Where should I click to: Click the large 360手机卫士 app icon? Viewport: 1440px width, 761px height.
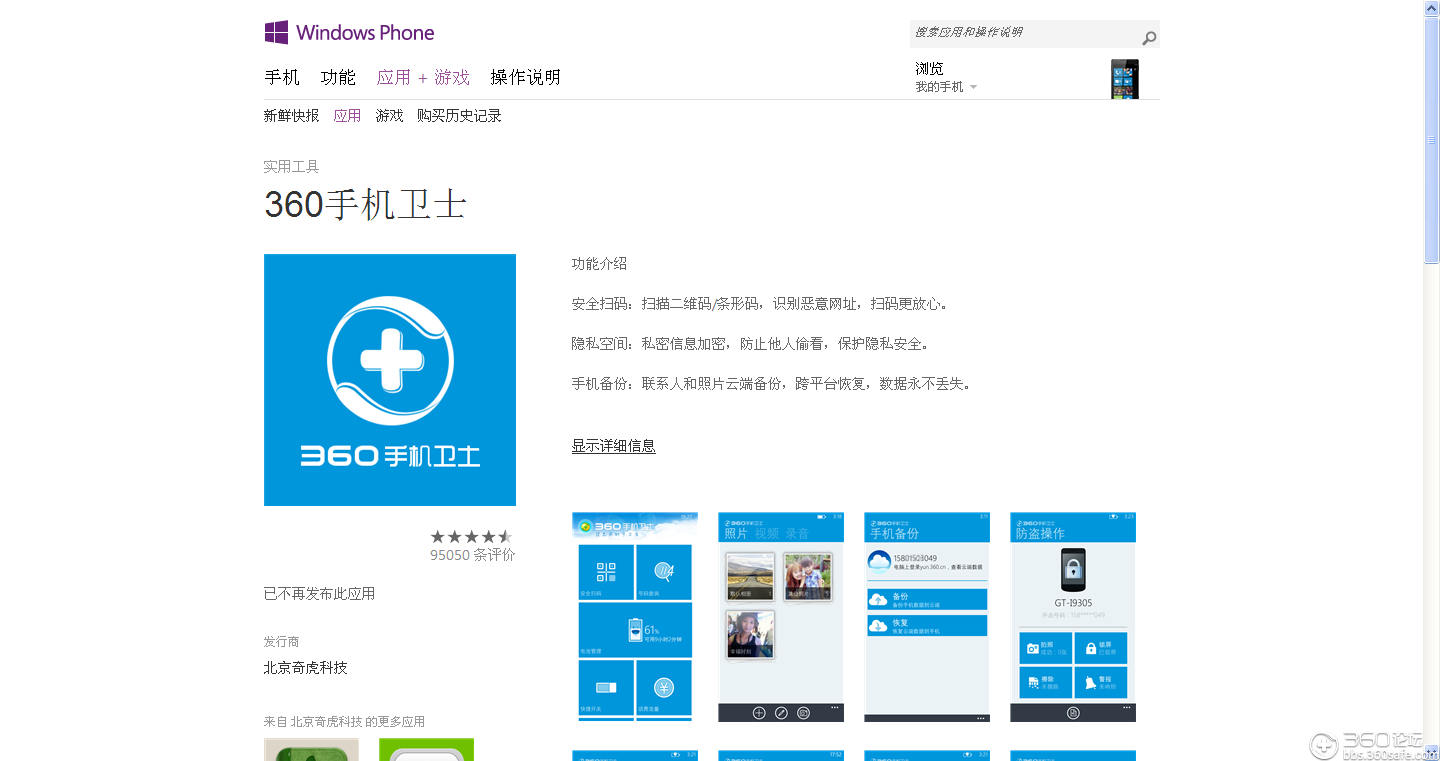390,380
